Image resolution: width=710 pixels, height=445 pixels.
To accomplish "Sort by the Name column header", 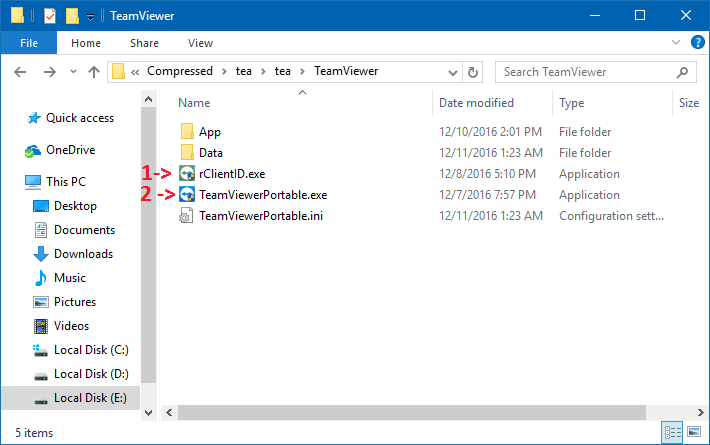I will [194, 103].
